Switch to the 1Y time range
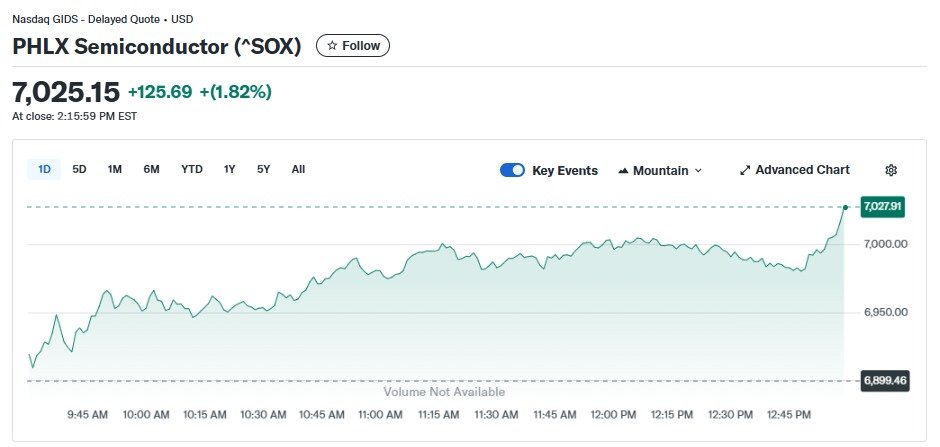Image resolution: width=940 pixels, height=447 pixels. 230,169
